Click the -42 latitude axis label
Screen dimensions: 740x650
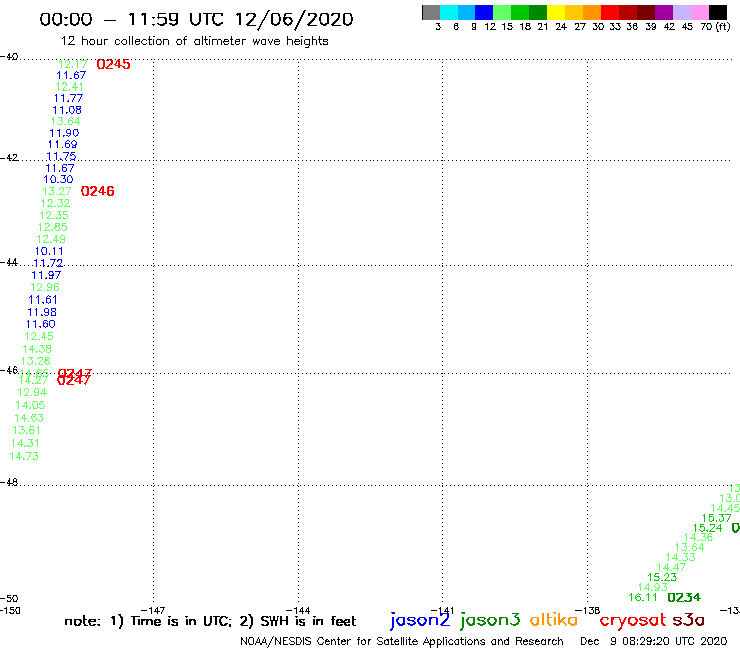click(x=9, y=158)
